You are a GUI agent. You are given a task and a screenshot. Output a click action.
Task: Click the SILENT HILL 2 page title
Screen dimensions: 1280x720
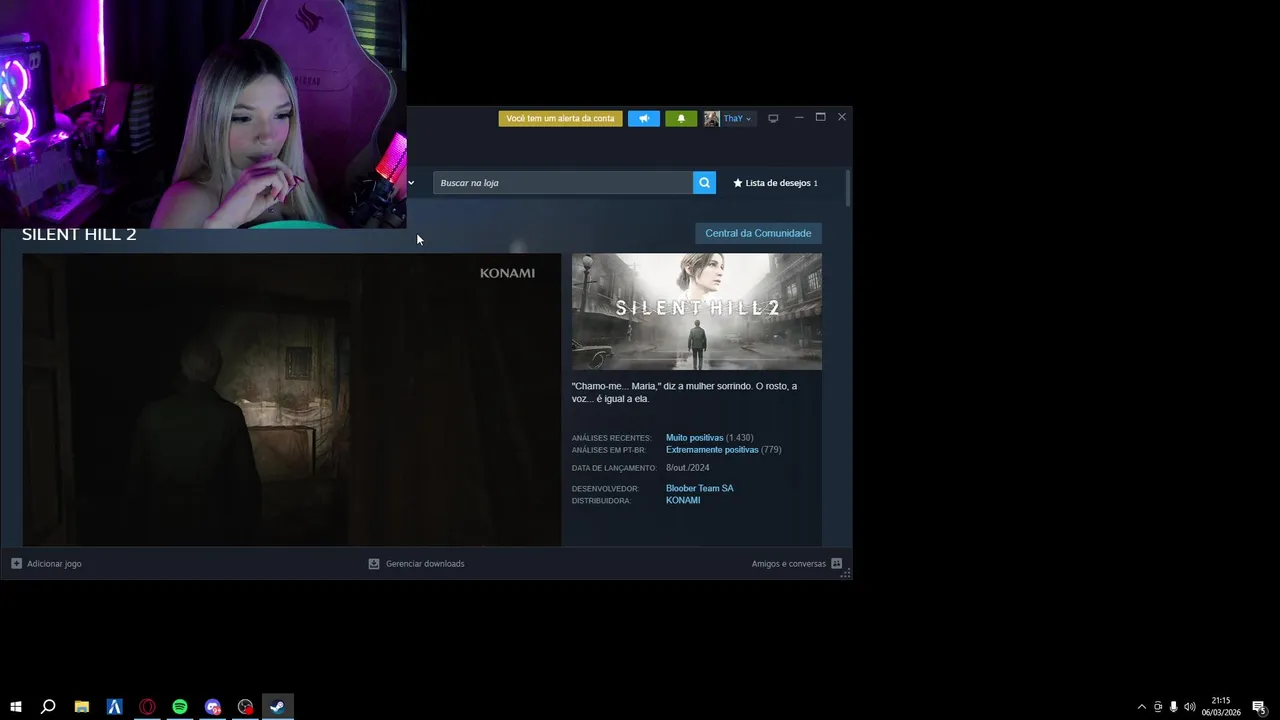pyautogui.click(x=79, y=235)
